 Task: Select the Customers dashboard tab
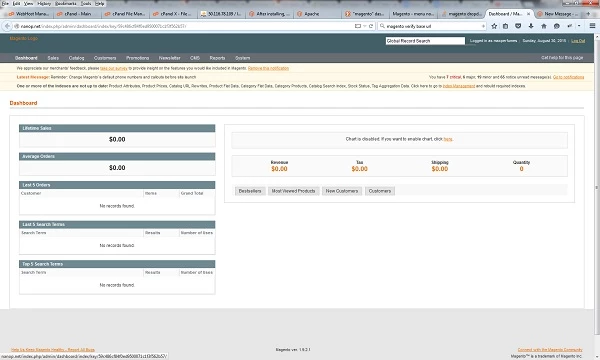coord(380,191)
